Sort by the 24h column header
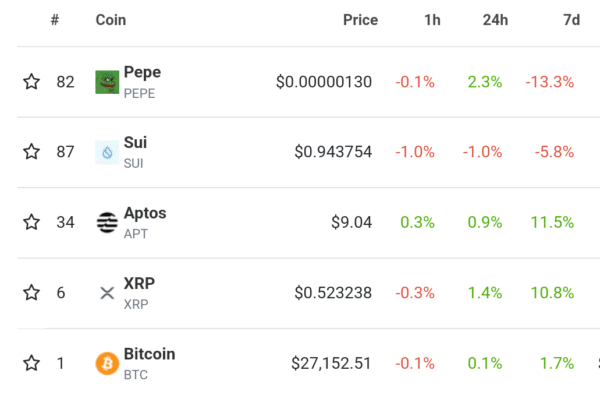 click(495, 20)
